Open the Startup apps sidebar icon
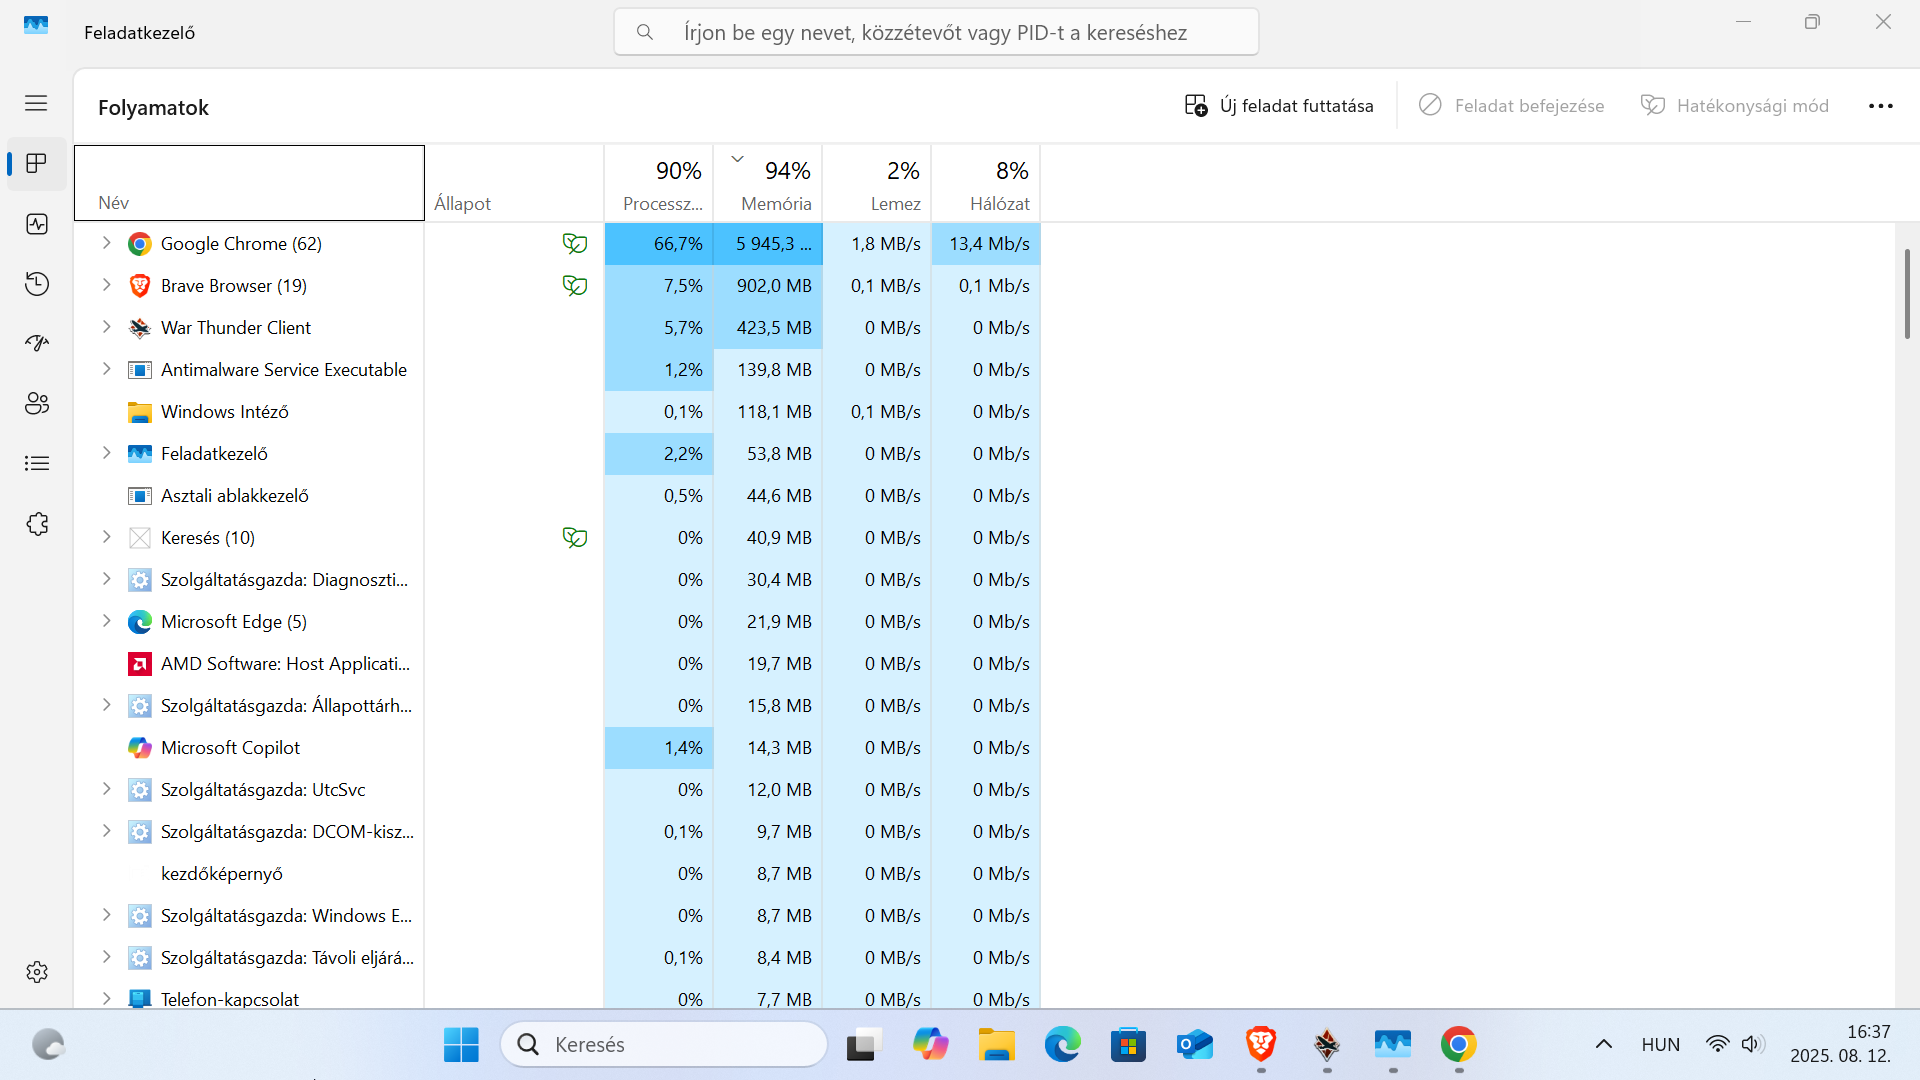This screenshot has width=1920, height=1080. pos(37,344)
